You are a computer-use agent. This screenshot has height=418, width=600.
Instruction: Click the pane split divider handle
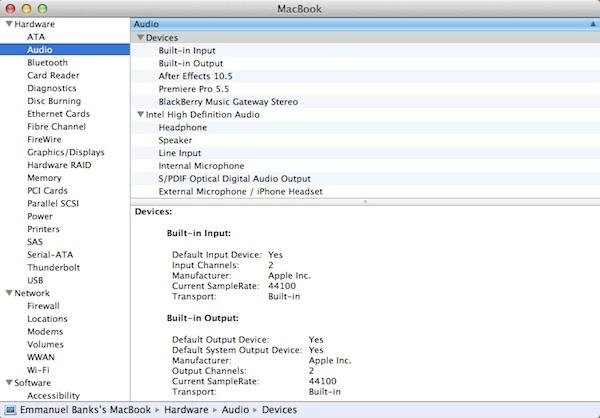pos(365,201)
